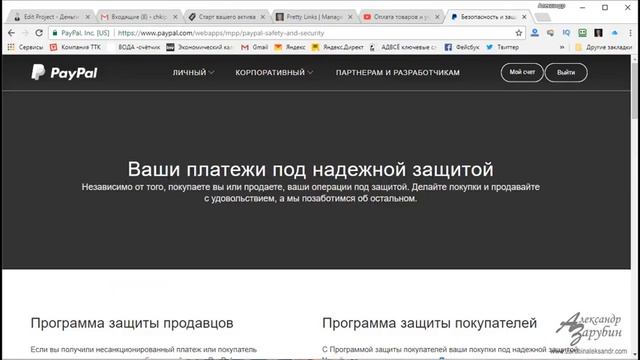Open ПАРТНЕРАМ И РАЗРАБОТЧИКАМ section

(398, 72)
